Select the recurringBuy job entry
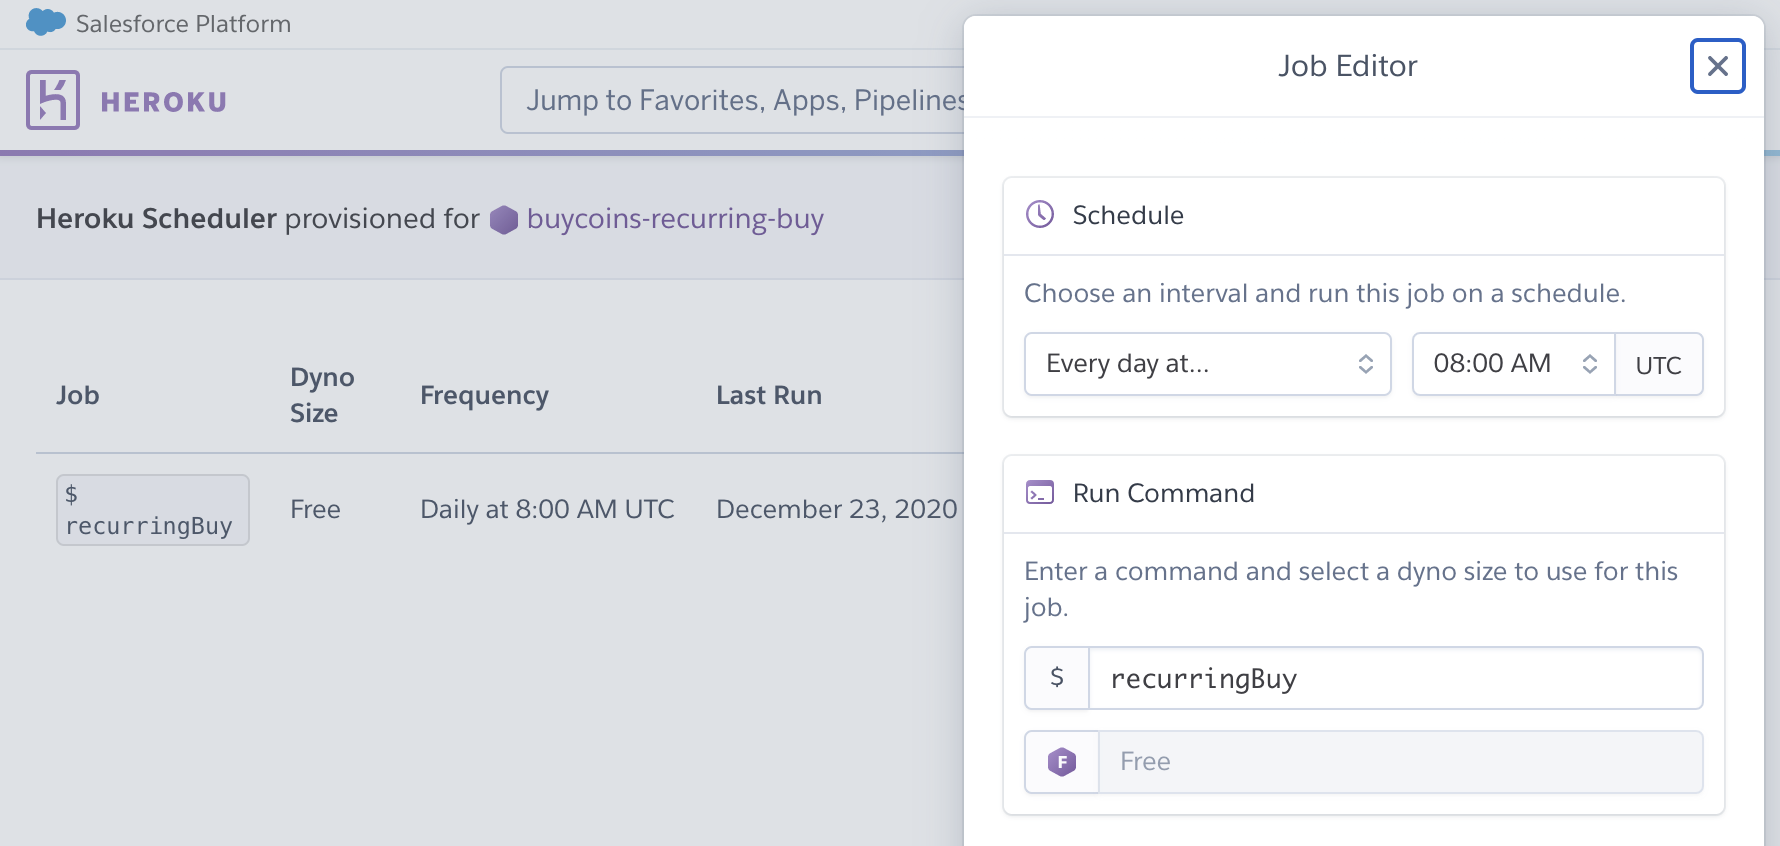 point(152,510)
